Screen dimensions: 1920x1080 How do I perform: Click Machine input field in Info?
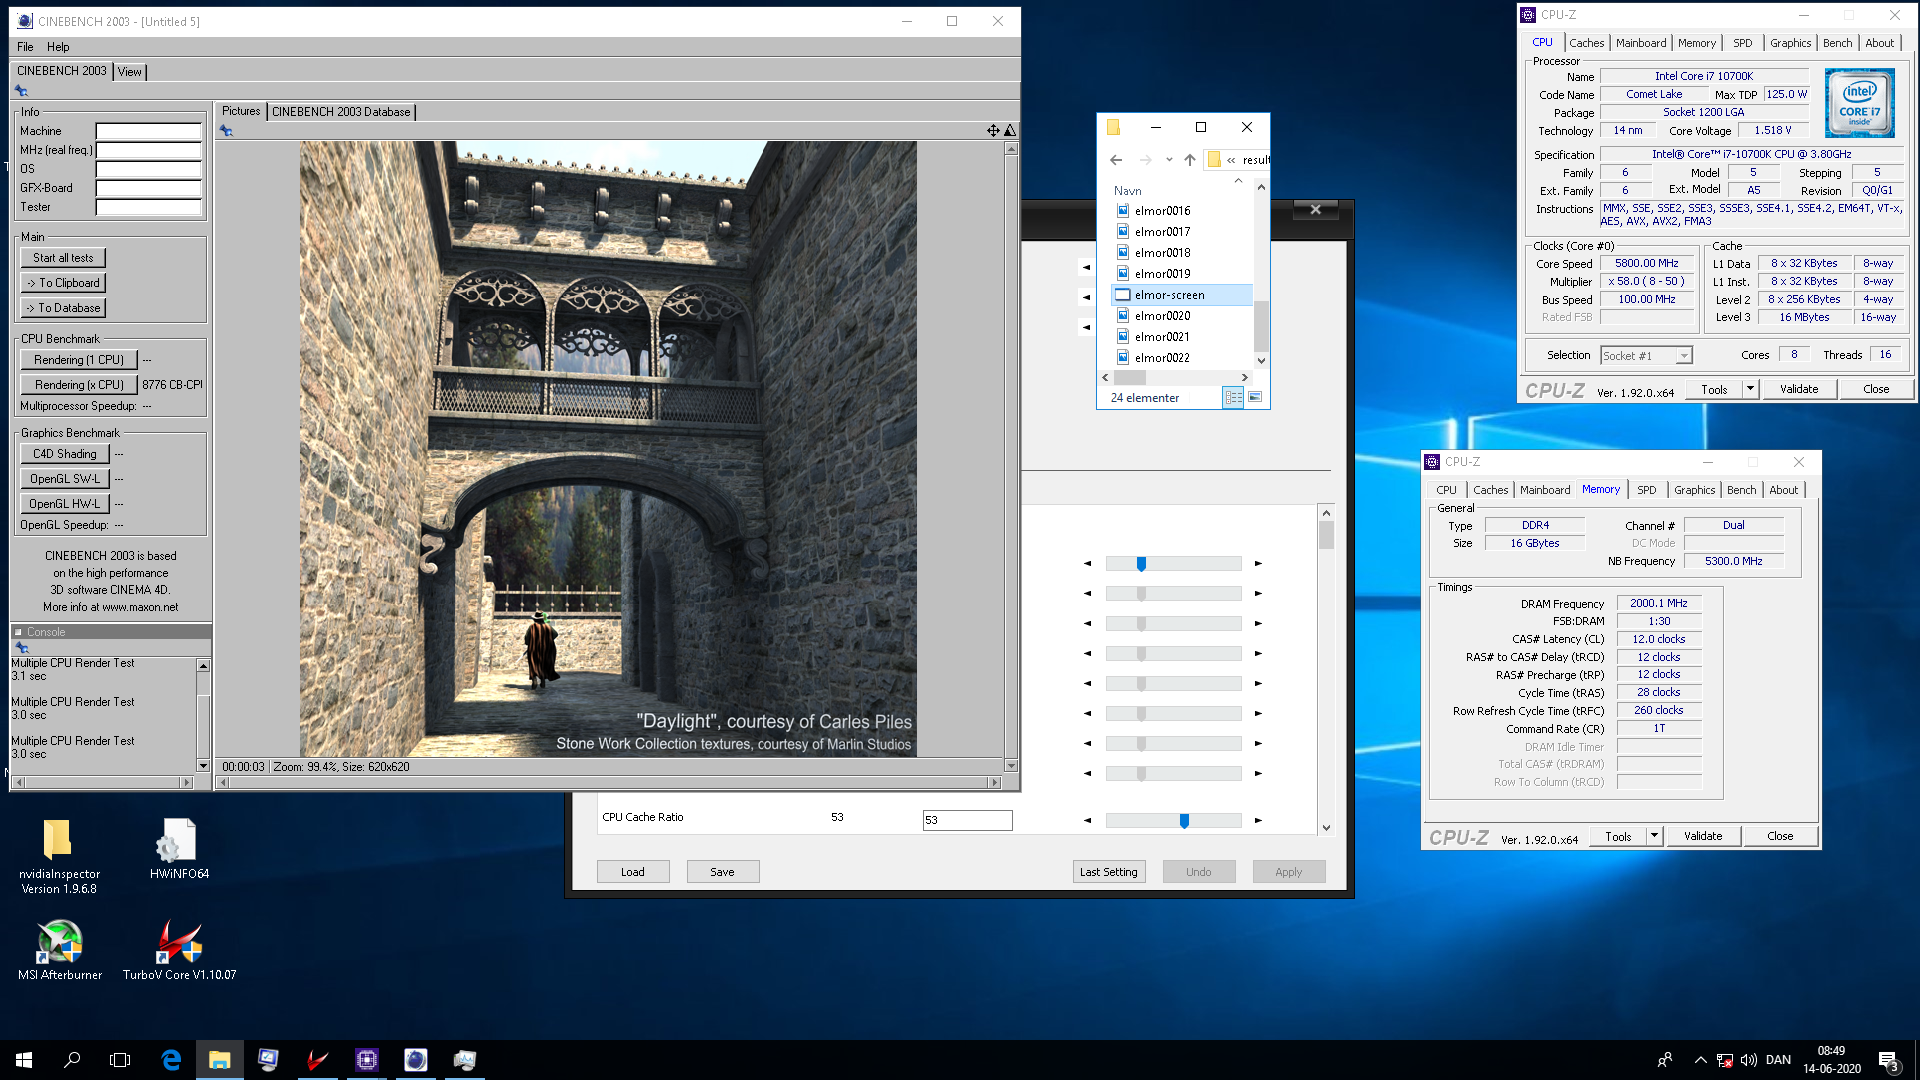pyautogui.click(x=148, y=131)
